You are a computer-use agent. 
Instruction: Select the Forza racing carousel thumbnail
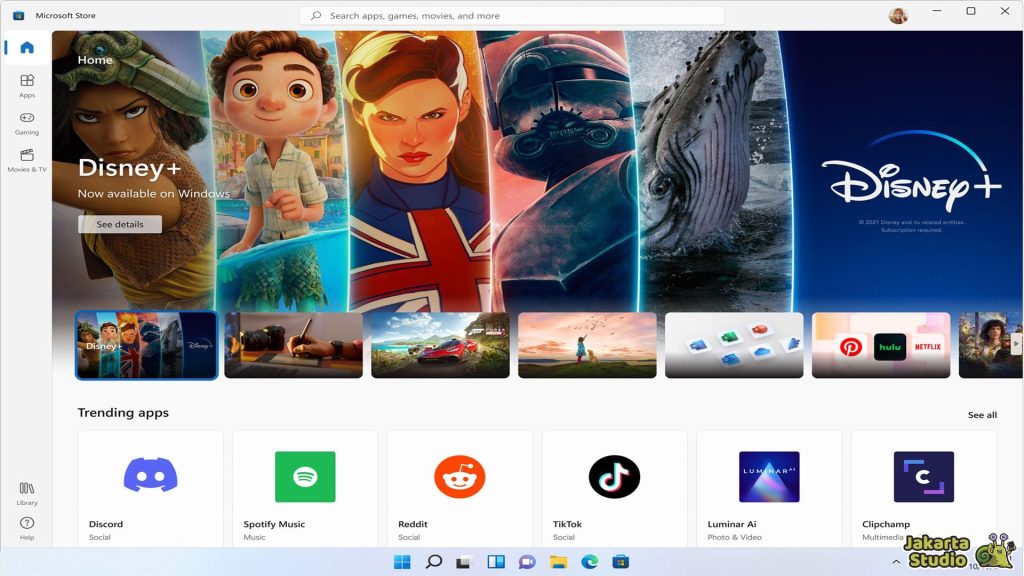click(x=440, y=345)
